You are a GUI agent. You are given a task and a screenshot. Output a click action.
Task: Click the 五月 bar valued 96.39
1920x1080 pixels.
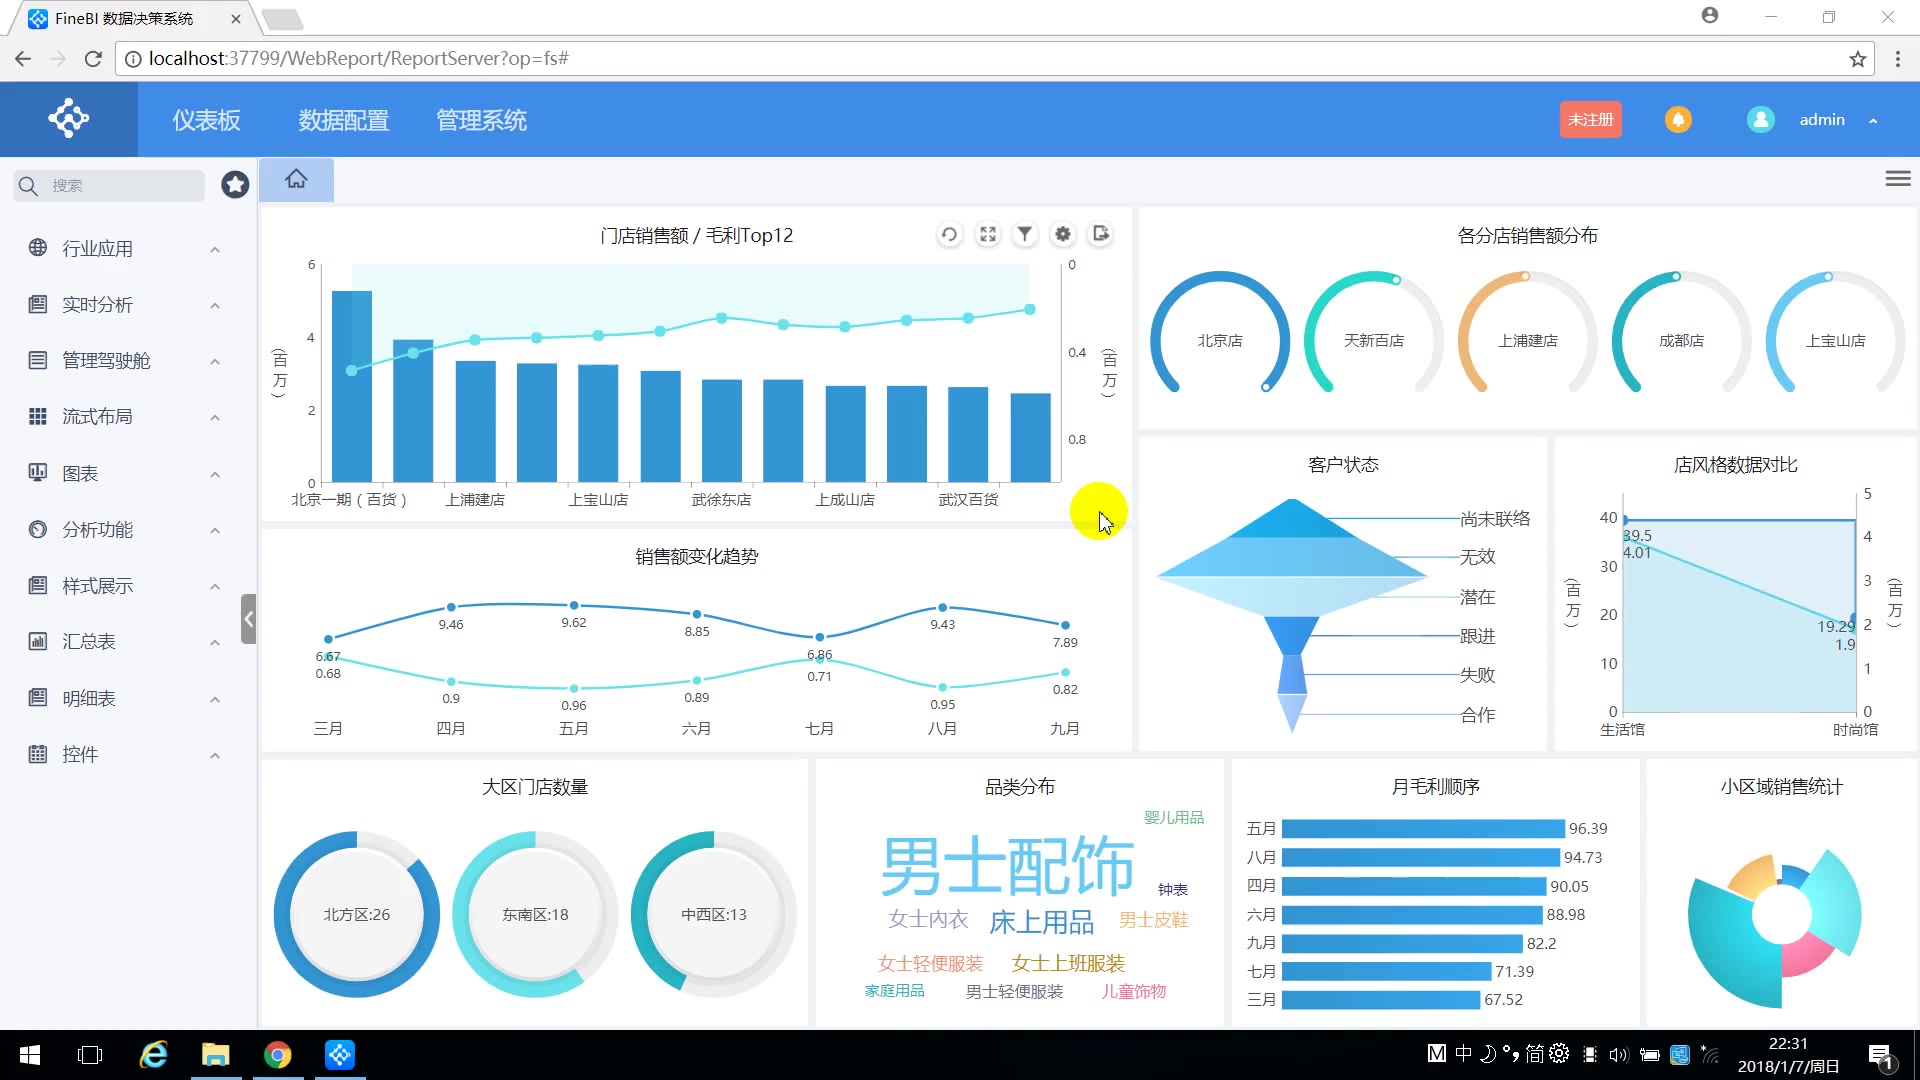[1423, 828]
